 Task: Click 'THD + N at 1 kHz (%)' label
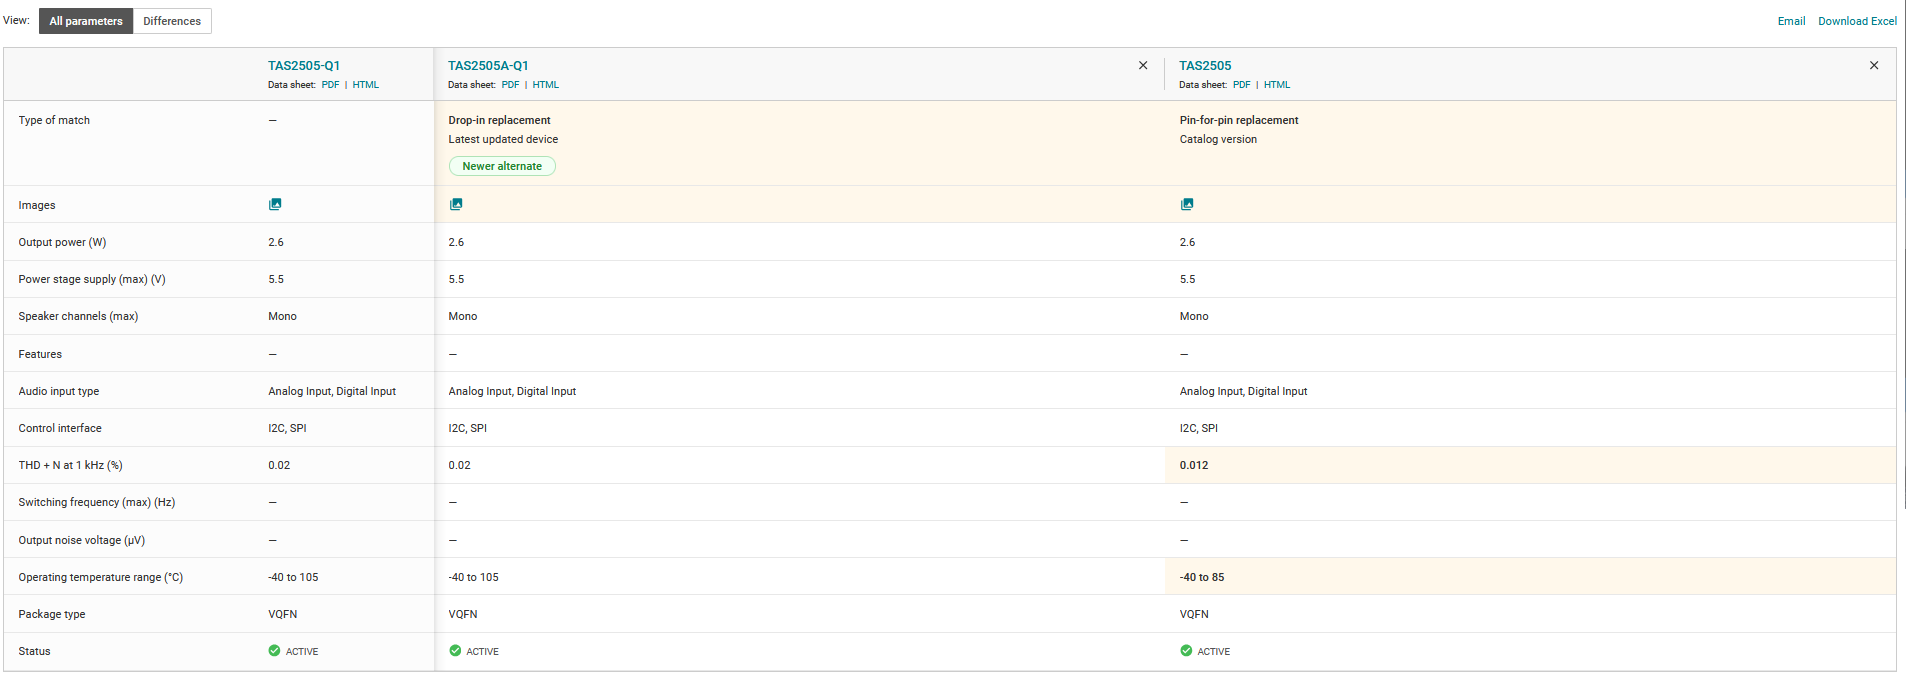tap(70, 465)
